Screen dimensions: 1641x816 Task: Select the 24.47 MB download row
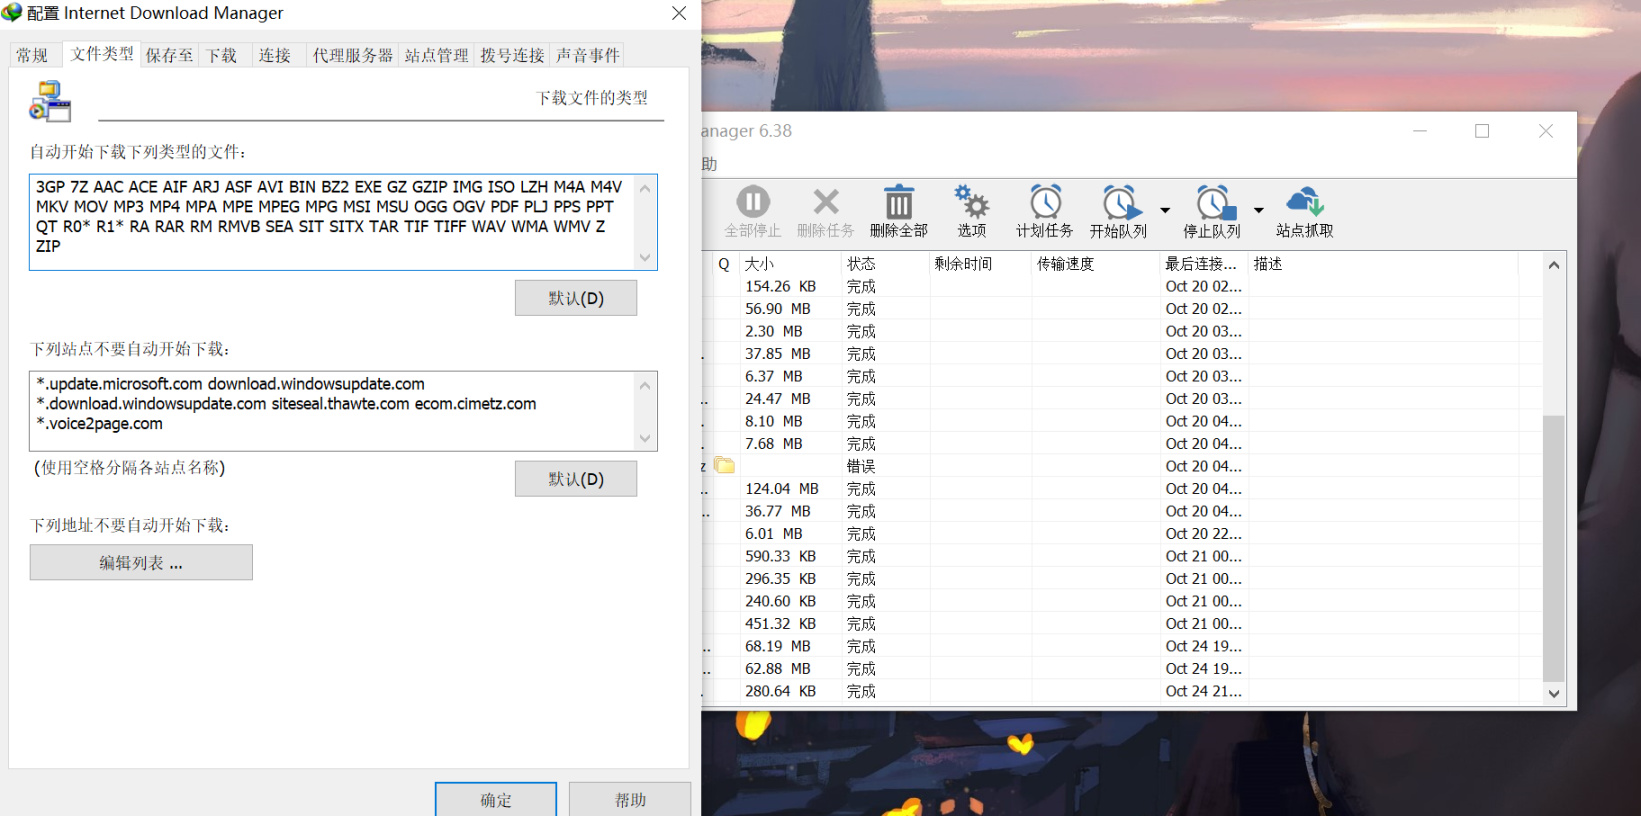[x=1122, y=399]
